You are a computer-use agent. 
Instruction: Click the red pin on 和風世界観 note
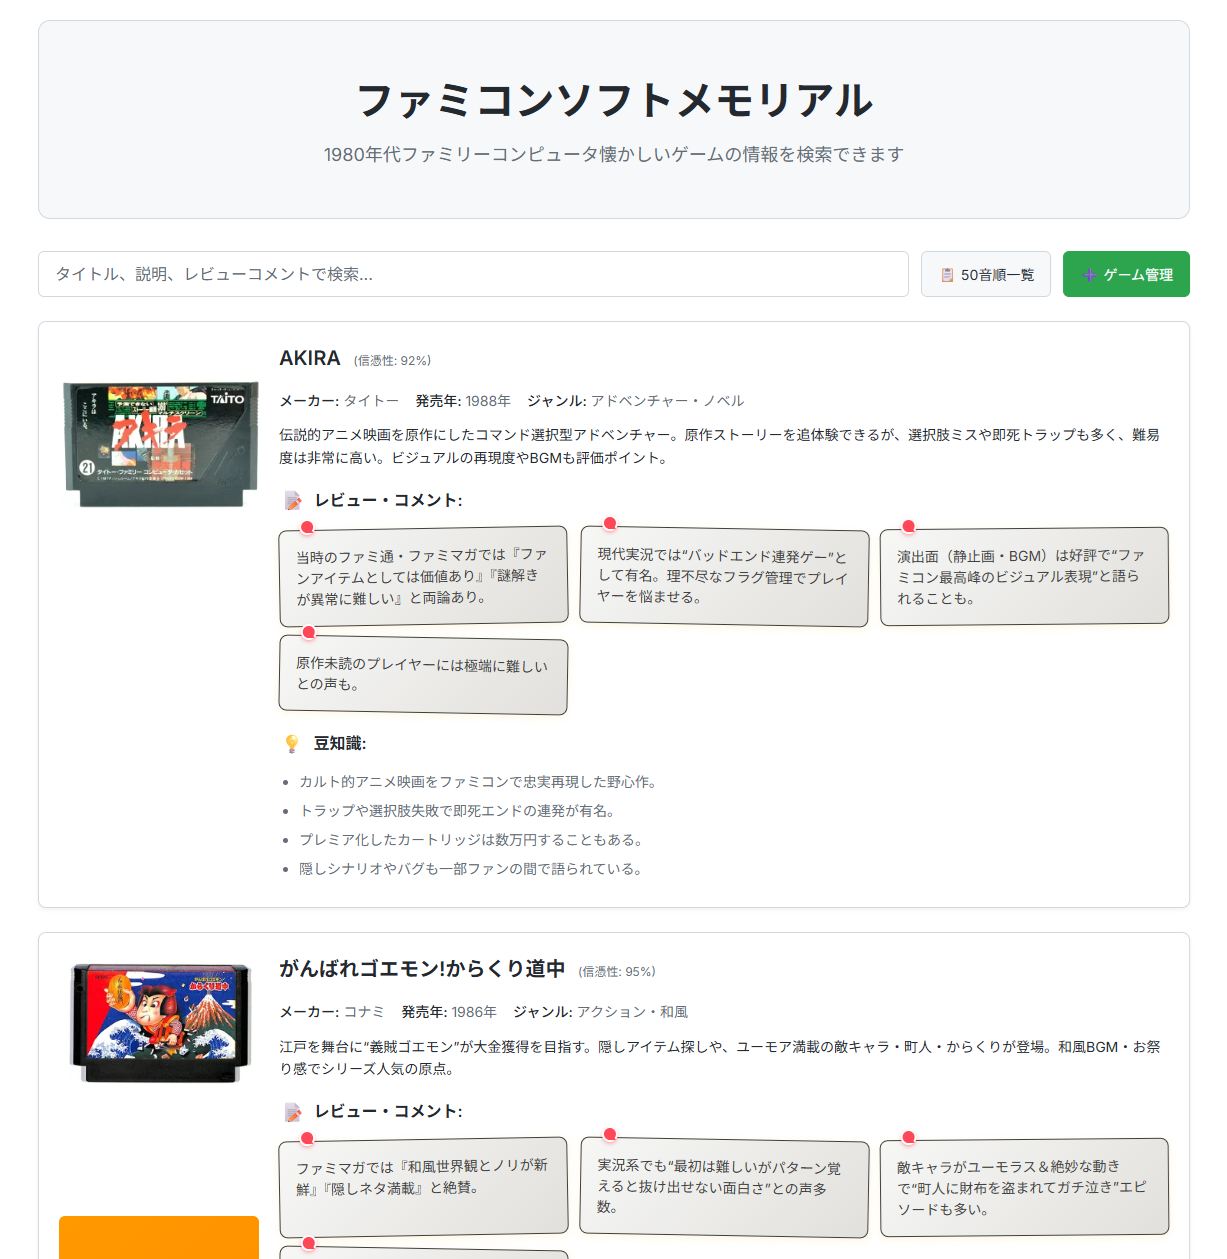pyautogui.click(x=307, y=1138)
